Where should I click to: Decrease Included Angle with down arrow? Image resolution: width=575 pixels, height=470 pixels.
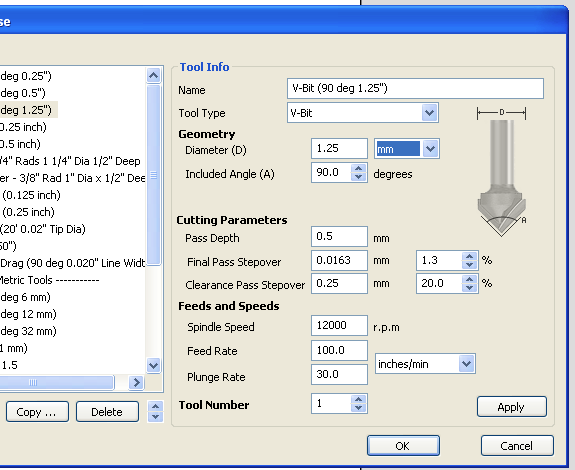358,177
